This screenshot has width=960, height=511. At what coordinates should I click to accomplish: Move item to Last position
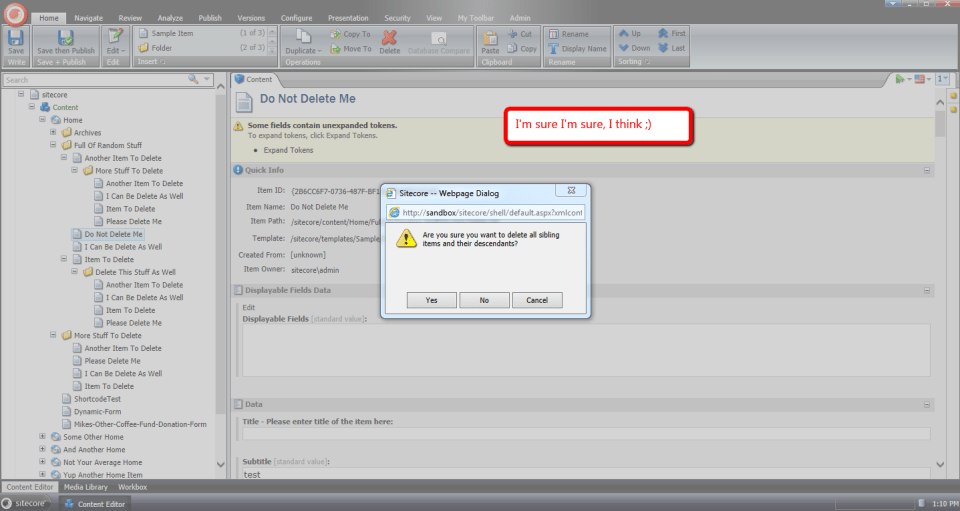pyautogui.click(x=672, y=48)
